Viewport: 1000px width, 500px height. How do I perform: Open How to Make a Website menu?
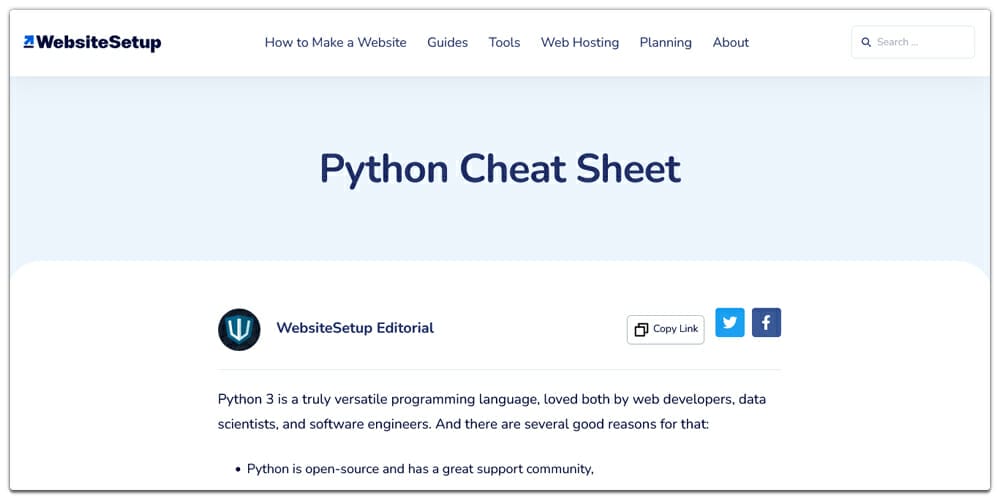coord(335,42)
